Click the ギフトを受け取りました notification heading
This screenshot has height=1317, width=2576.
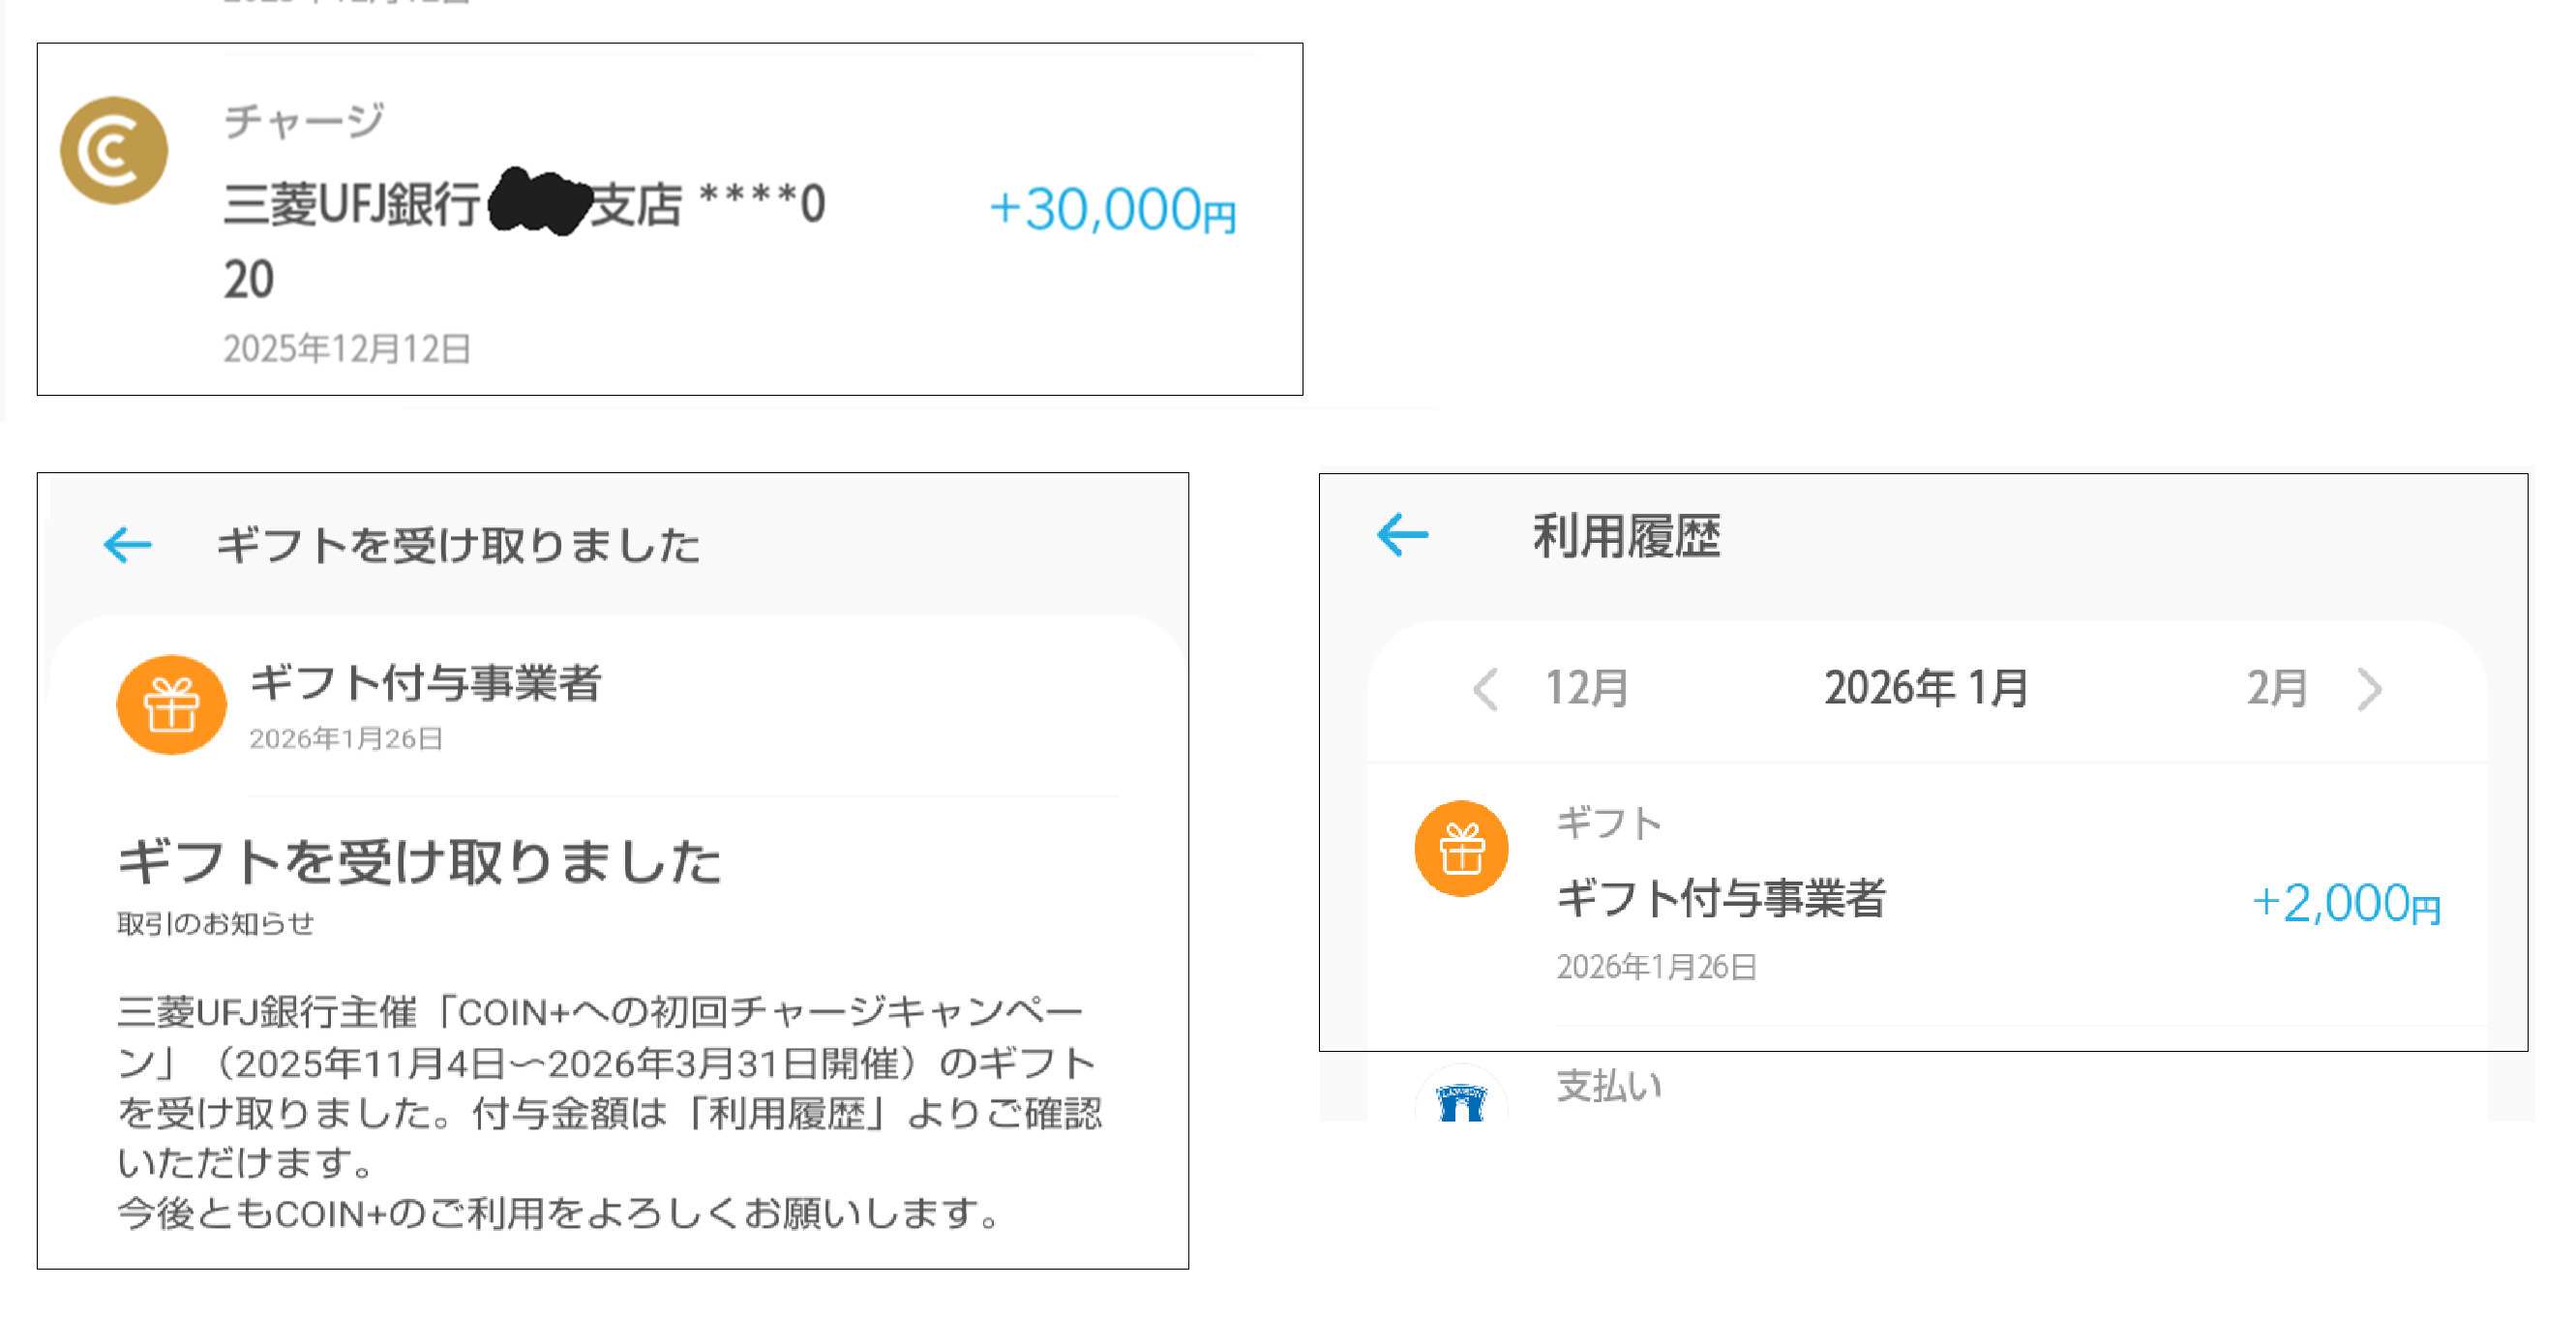point(419,862)
